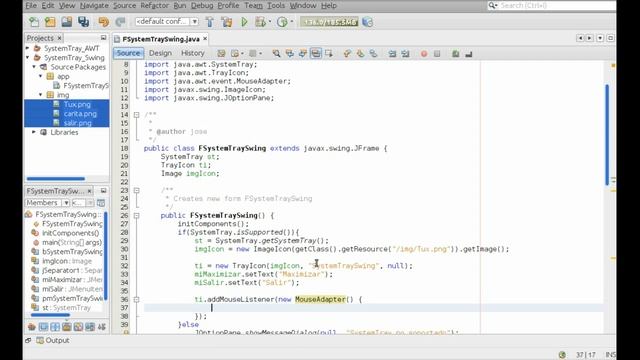Click the Find Selection magnifier icon
The width and height of the screenshot is (640, 360).
(x=276, y=53)
